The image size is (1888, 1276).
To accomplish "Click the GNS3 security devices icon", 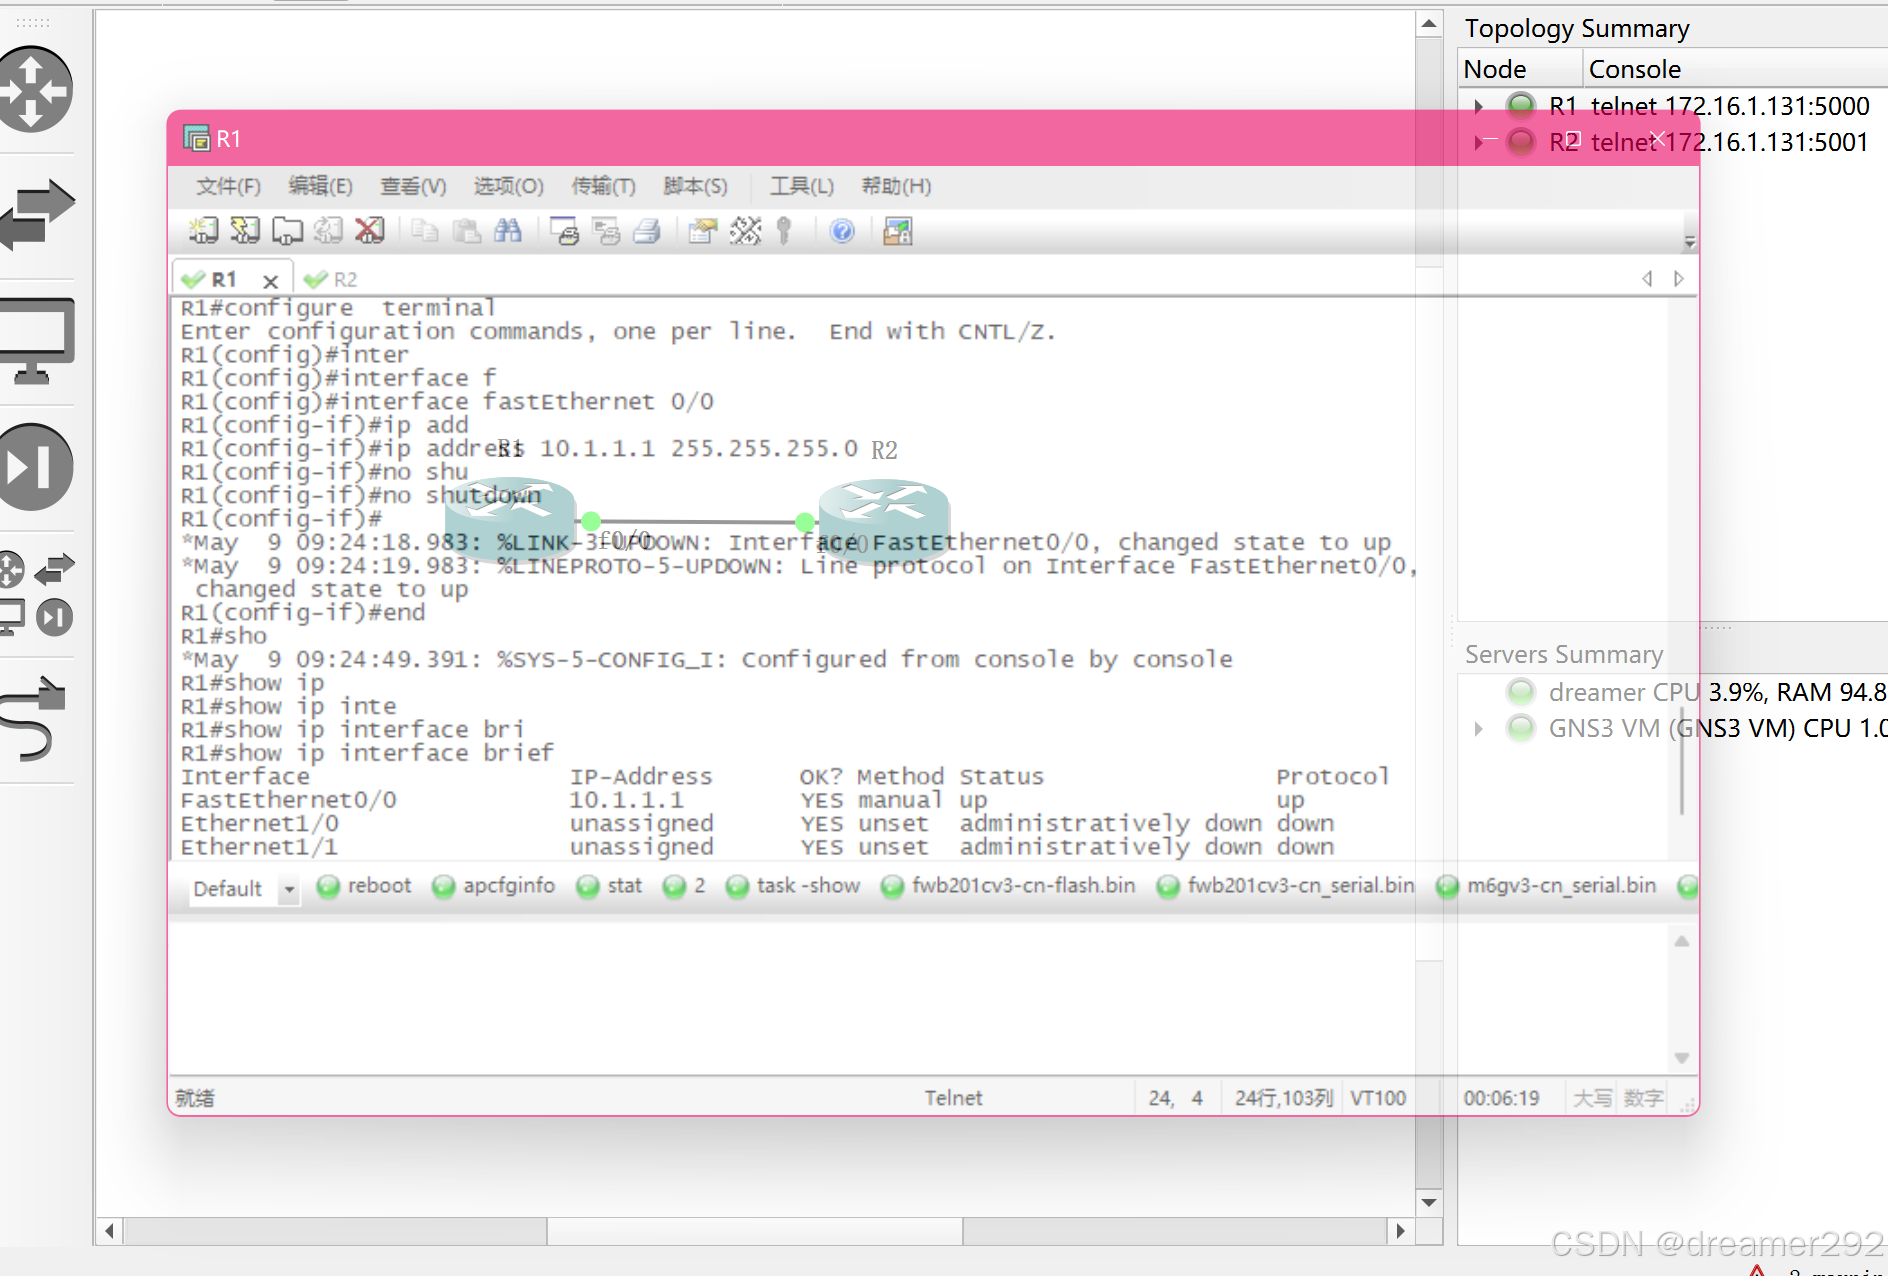I will pyautogui.click(x=36, y=466).
